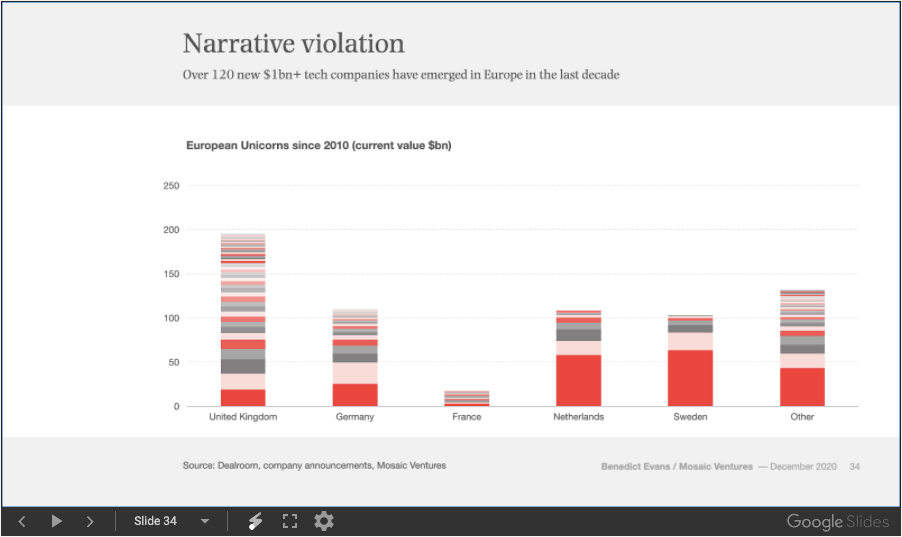Click the Netherlands bar's large red segment

[x=579, y=381]
